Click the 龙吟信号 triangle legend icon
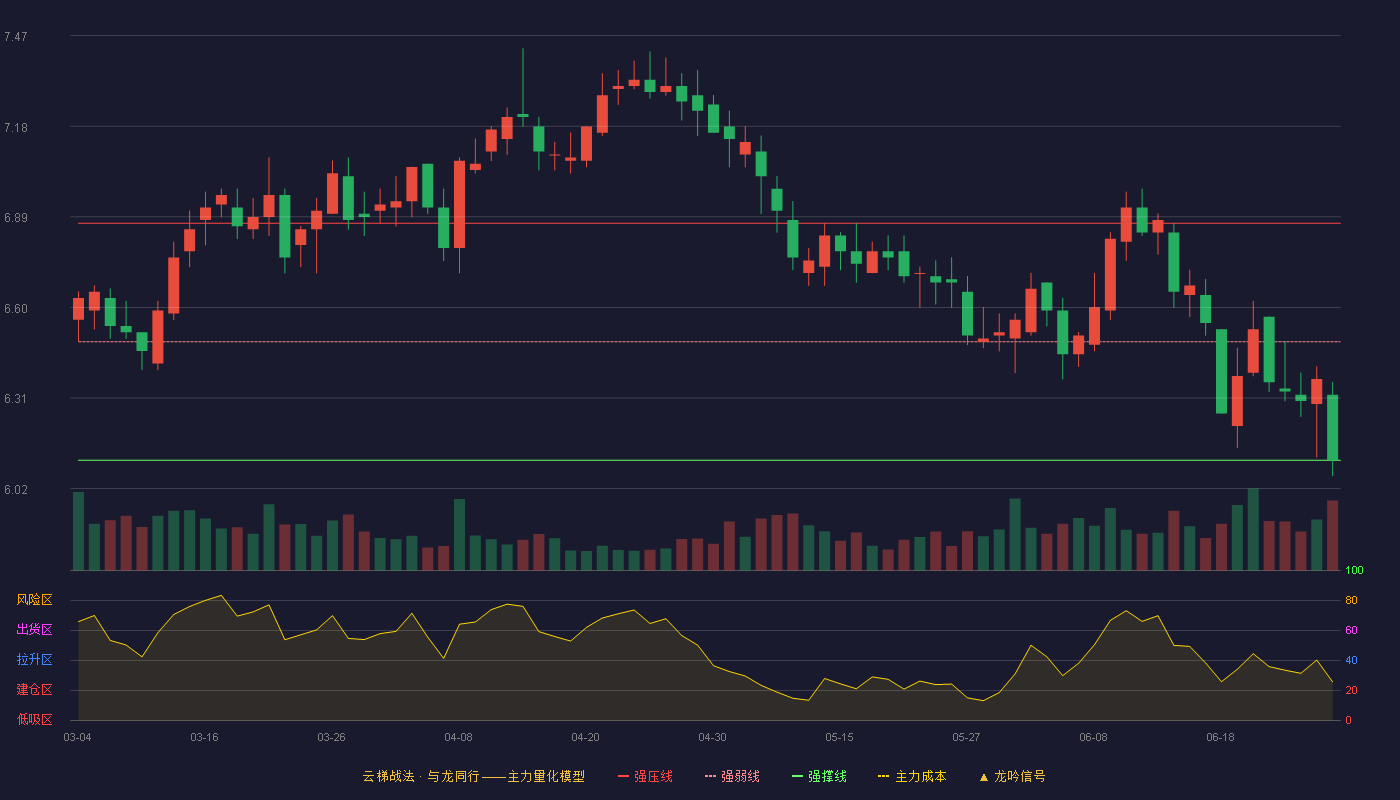The width and height of the screenshot is (1400, 800). (x=983, y=776)
